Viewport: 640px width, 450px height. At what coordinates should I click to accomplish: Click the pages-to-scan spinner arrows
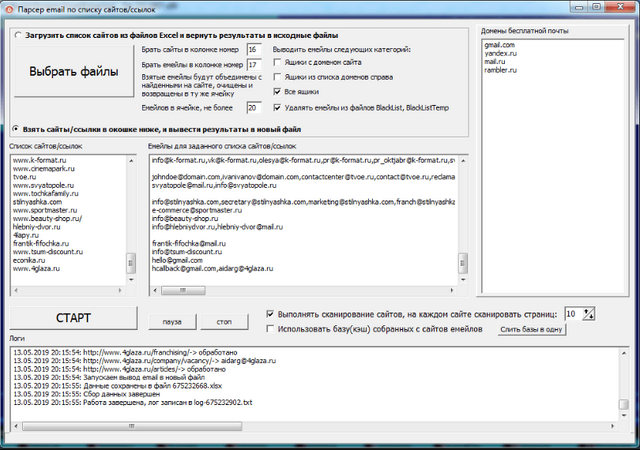pos(589,313)
